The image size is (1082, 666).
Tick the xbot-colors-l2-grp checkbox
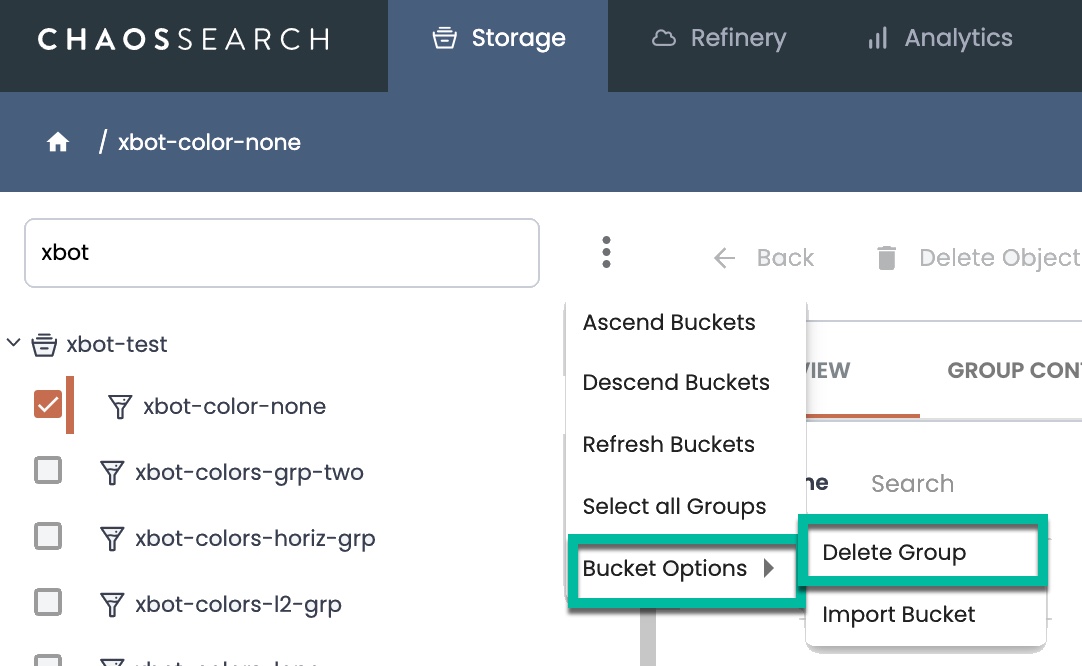[x=48, y=602]
